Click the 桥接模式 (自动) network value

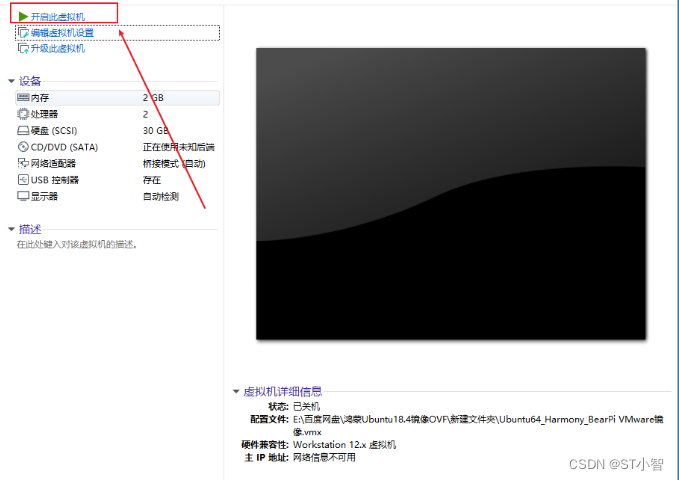click(x=174, y=164)
